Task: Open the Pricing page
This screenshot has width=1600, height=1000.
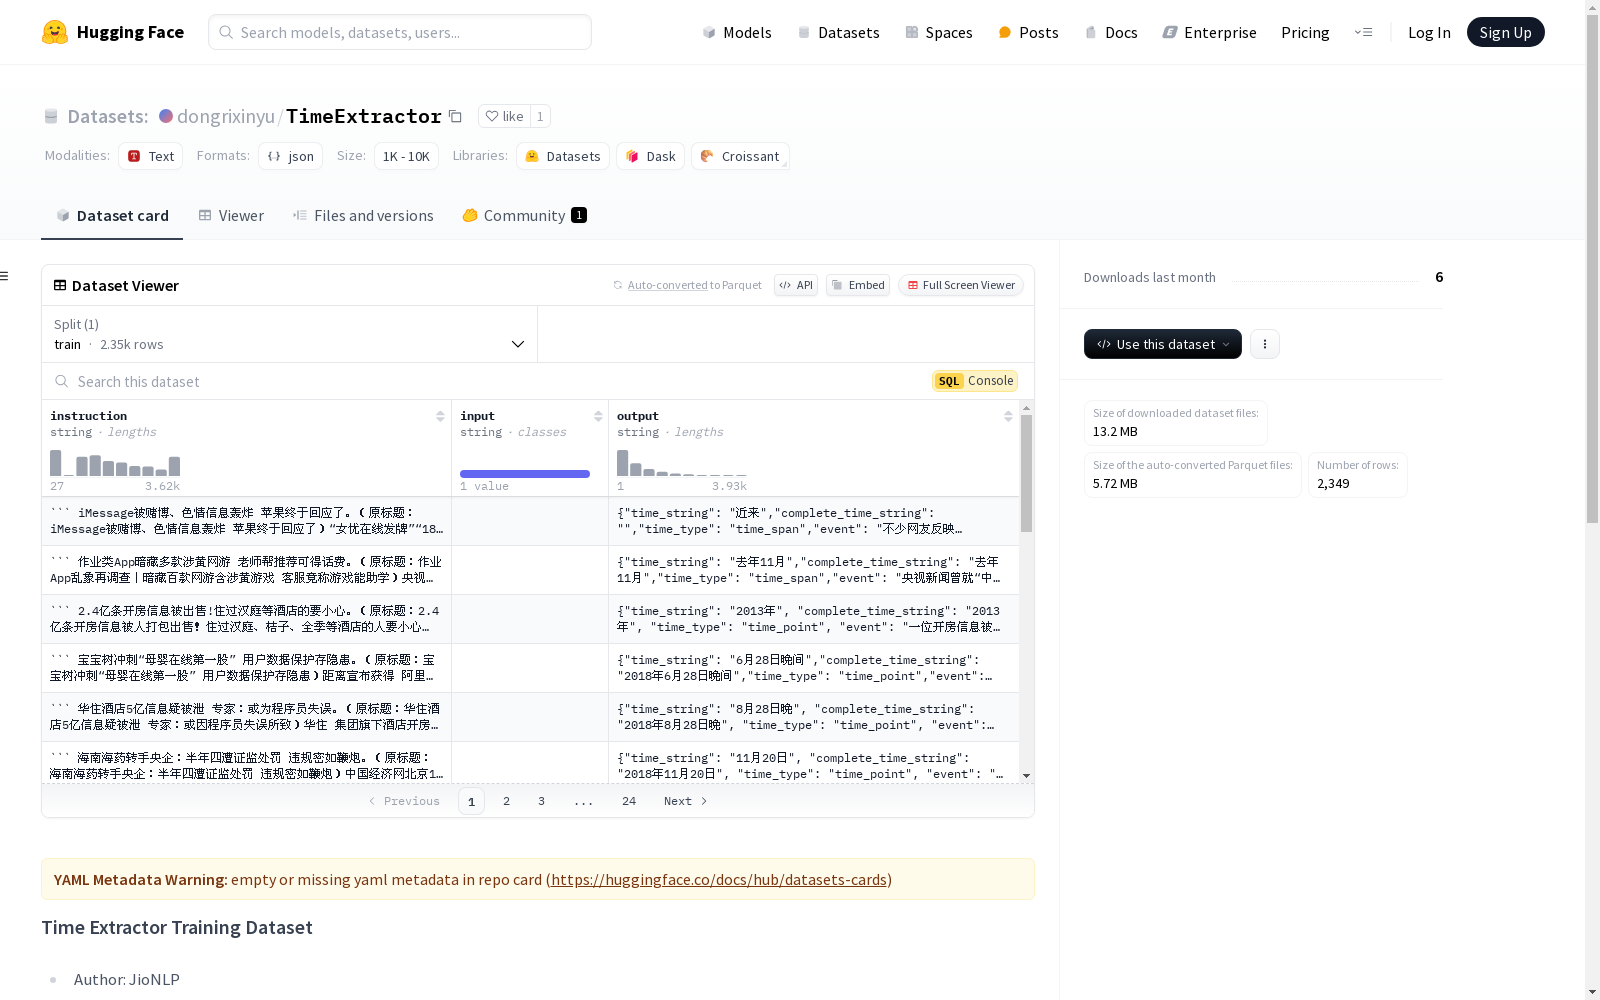Action: click(x=1305, y=32)
